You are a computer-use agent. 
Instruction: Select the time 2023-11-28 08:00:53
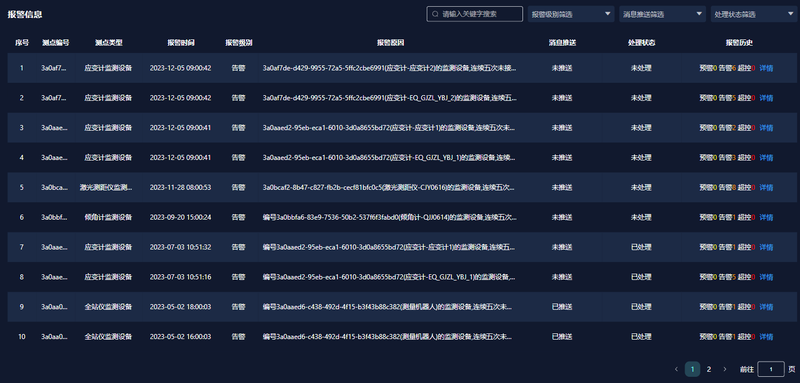point(181,188)
